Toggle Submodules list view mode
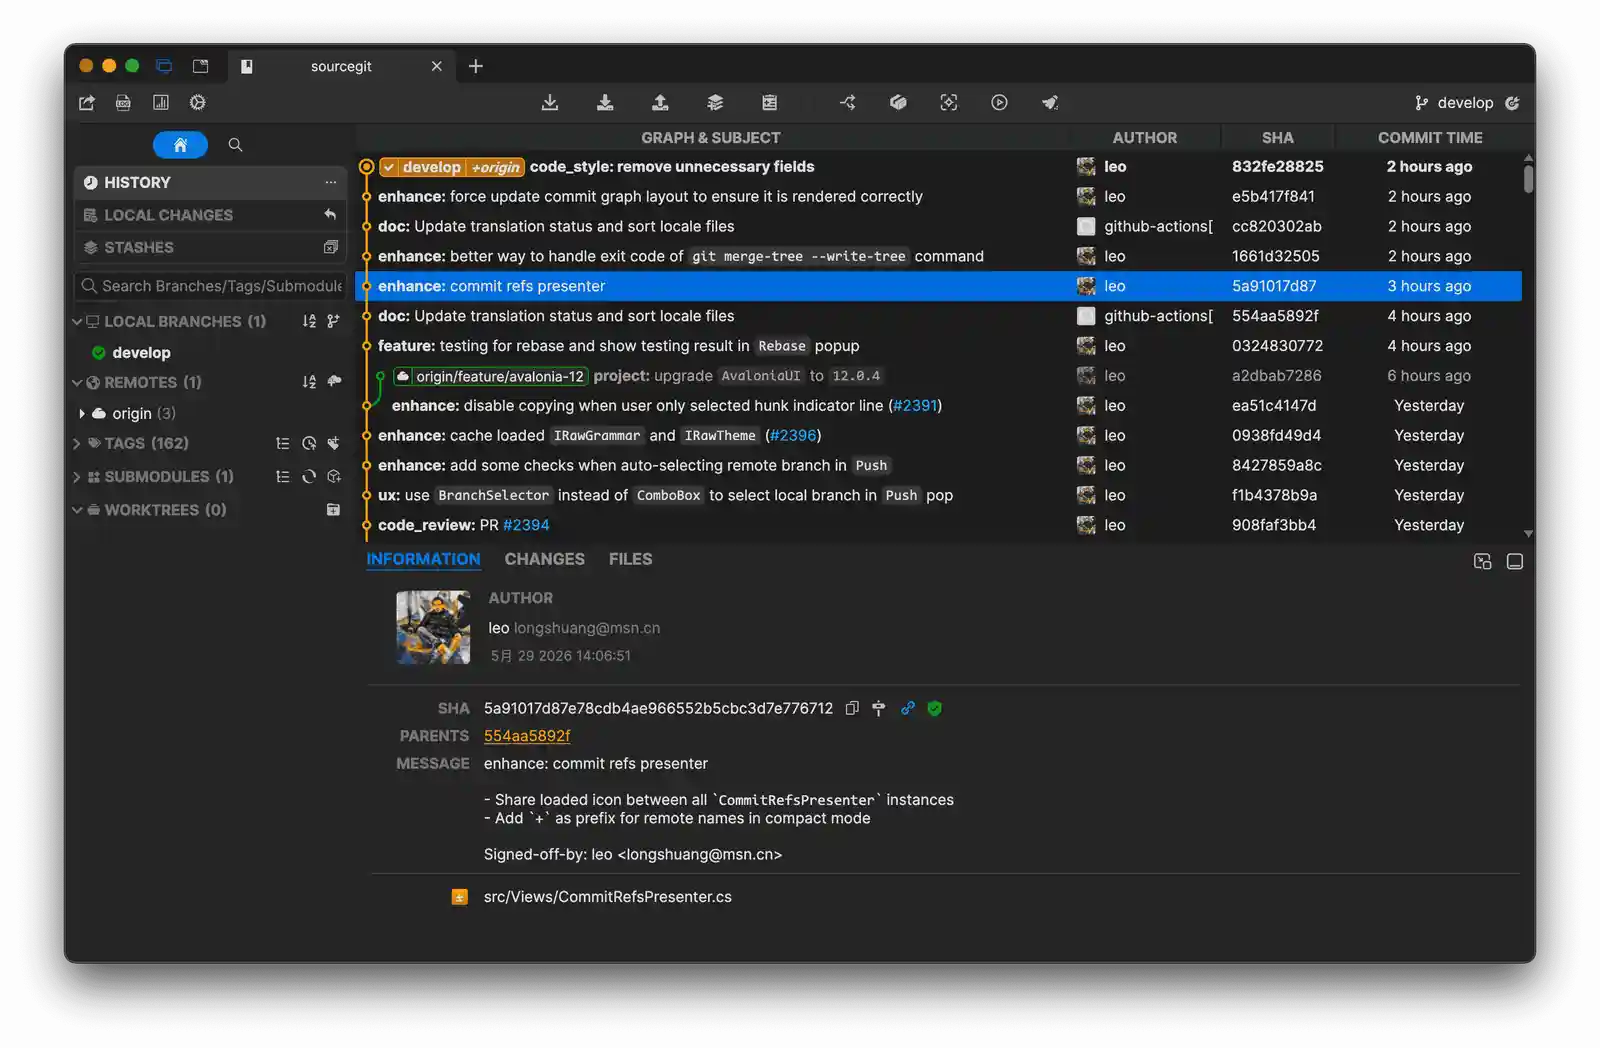The image size is (1600, 1048). point(283,477)
